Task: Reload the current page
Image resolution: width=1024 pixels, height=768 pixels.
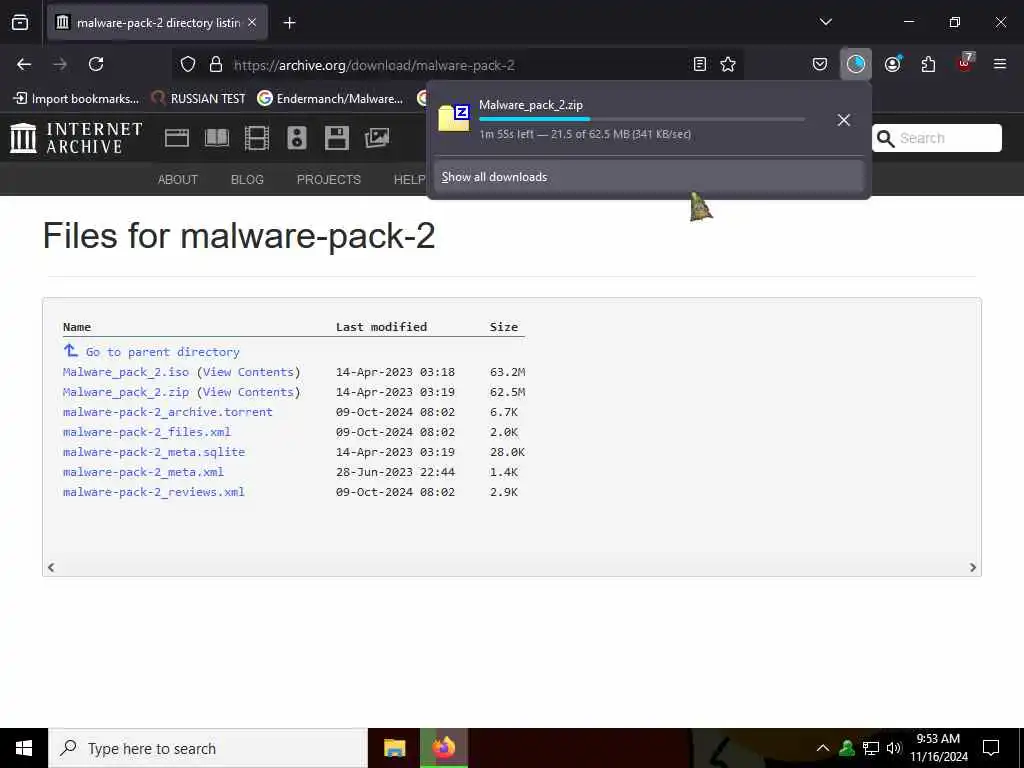Action: 96,64
